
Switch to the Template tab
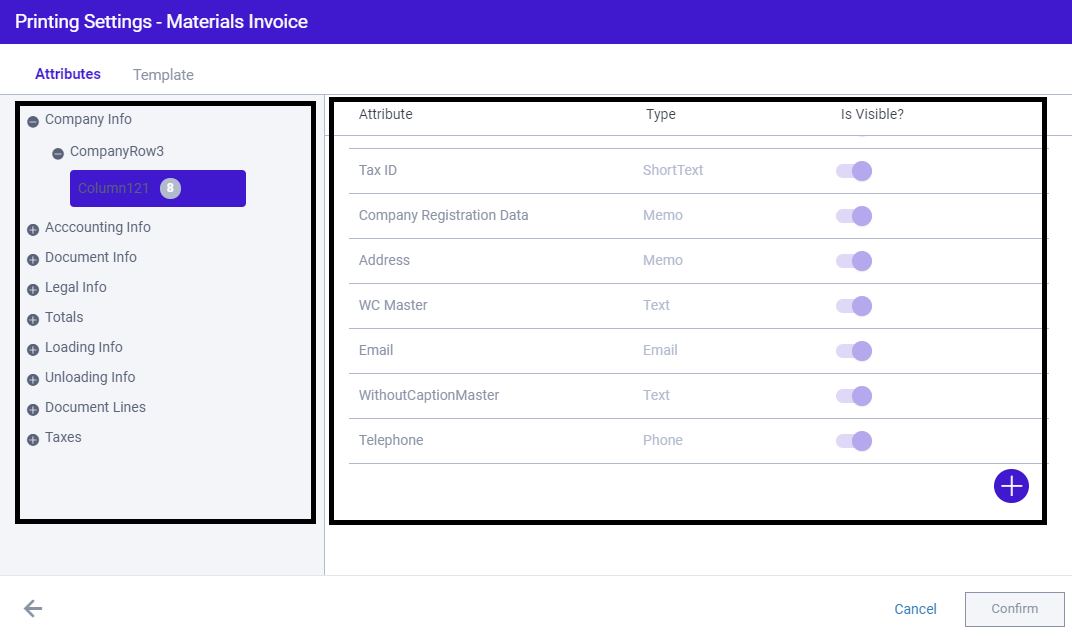click(163, 75)
